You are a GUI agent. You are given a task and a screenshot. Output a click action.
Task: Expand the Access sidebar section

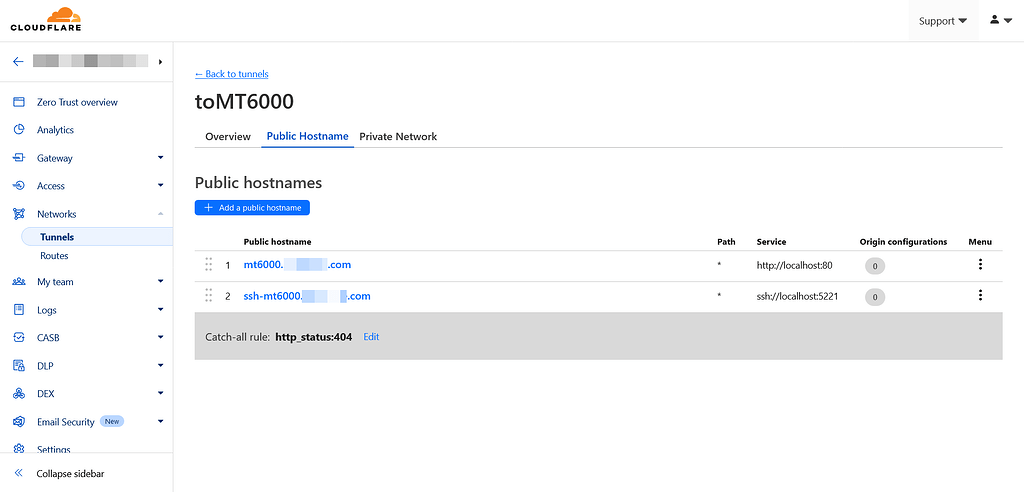tap(160, 186)
